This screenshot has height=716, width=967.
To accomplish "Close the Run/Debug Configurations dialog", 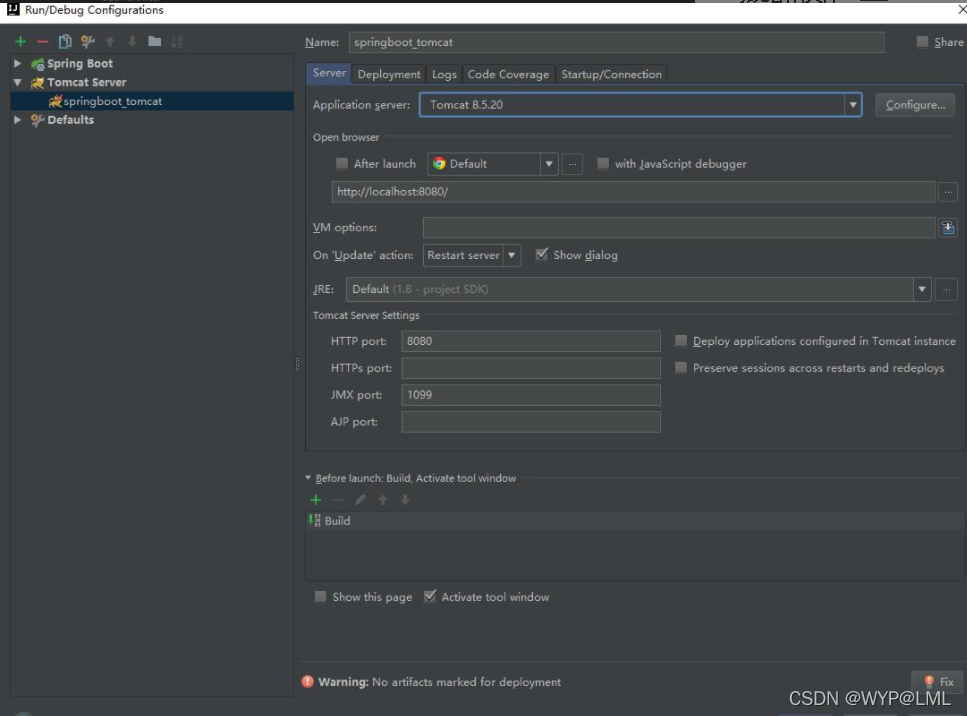I will (961, 10).
